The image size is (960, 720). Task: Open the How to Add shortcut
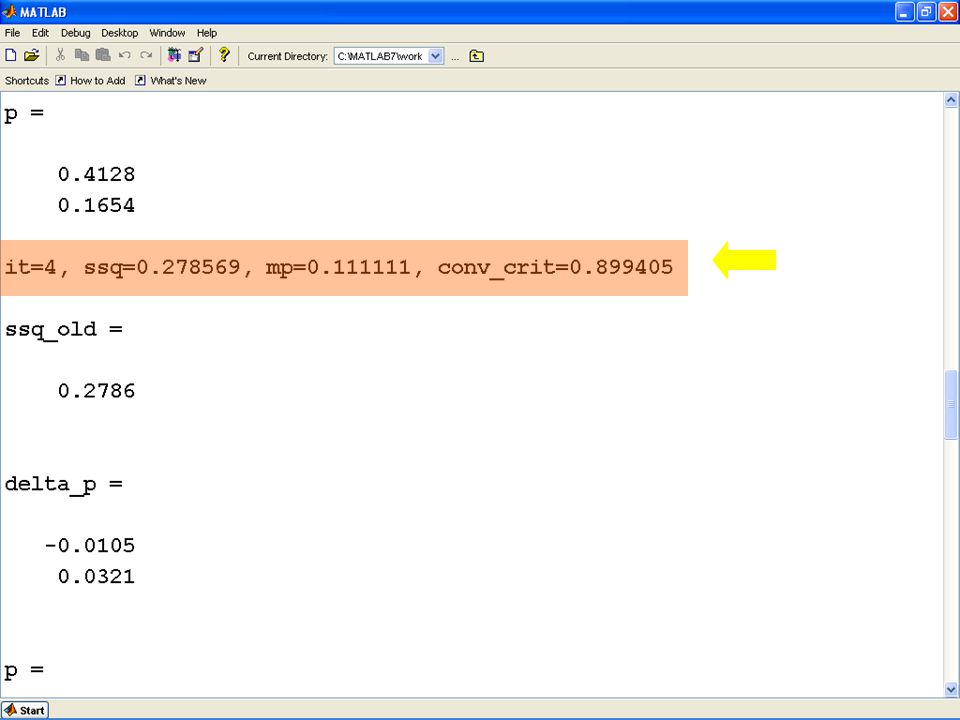point(90,80)
